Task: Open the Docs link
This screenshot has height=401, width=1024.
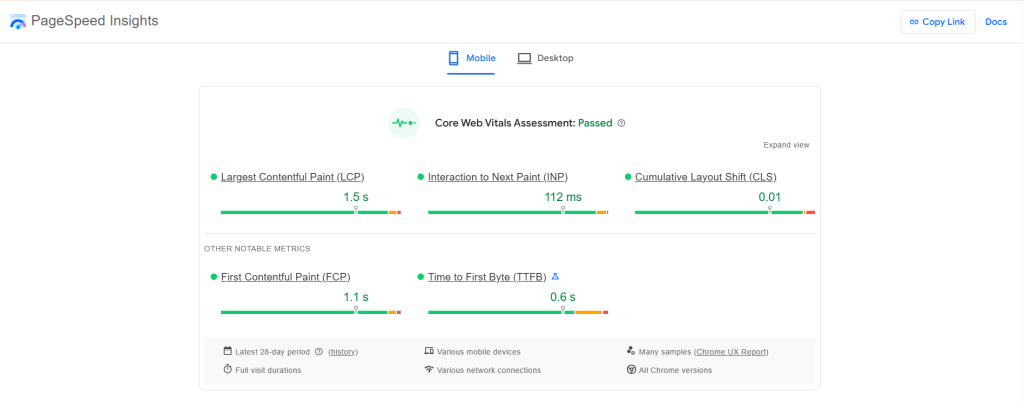Action: (996, 22)
